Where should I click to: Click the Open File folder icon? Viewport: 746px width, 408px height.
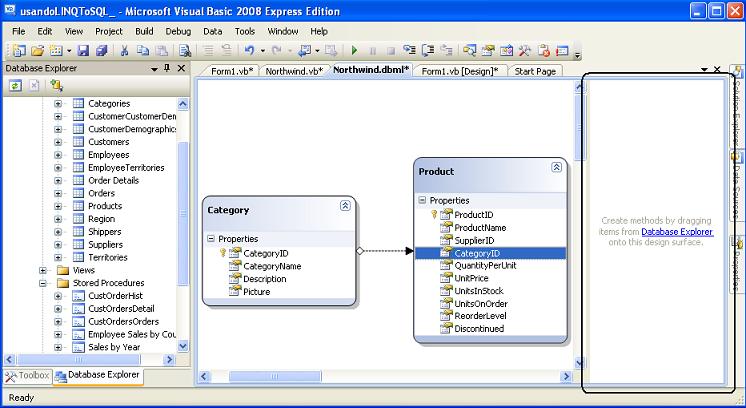point(38,50)
